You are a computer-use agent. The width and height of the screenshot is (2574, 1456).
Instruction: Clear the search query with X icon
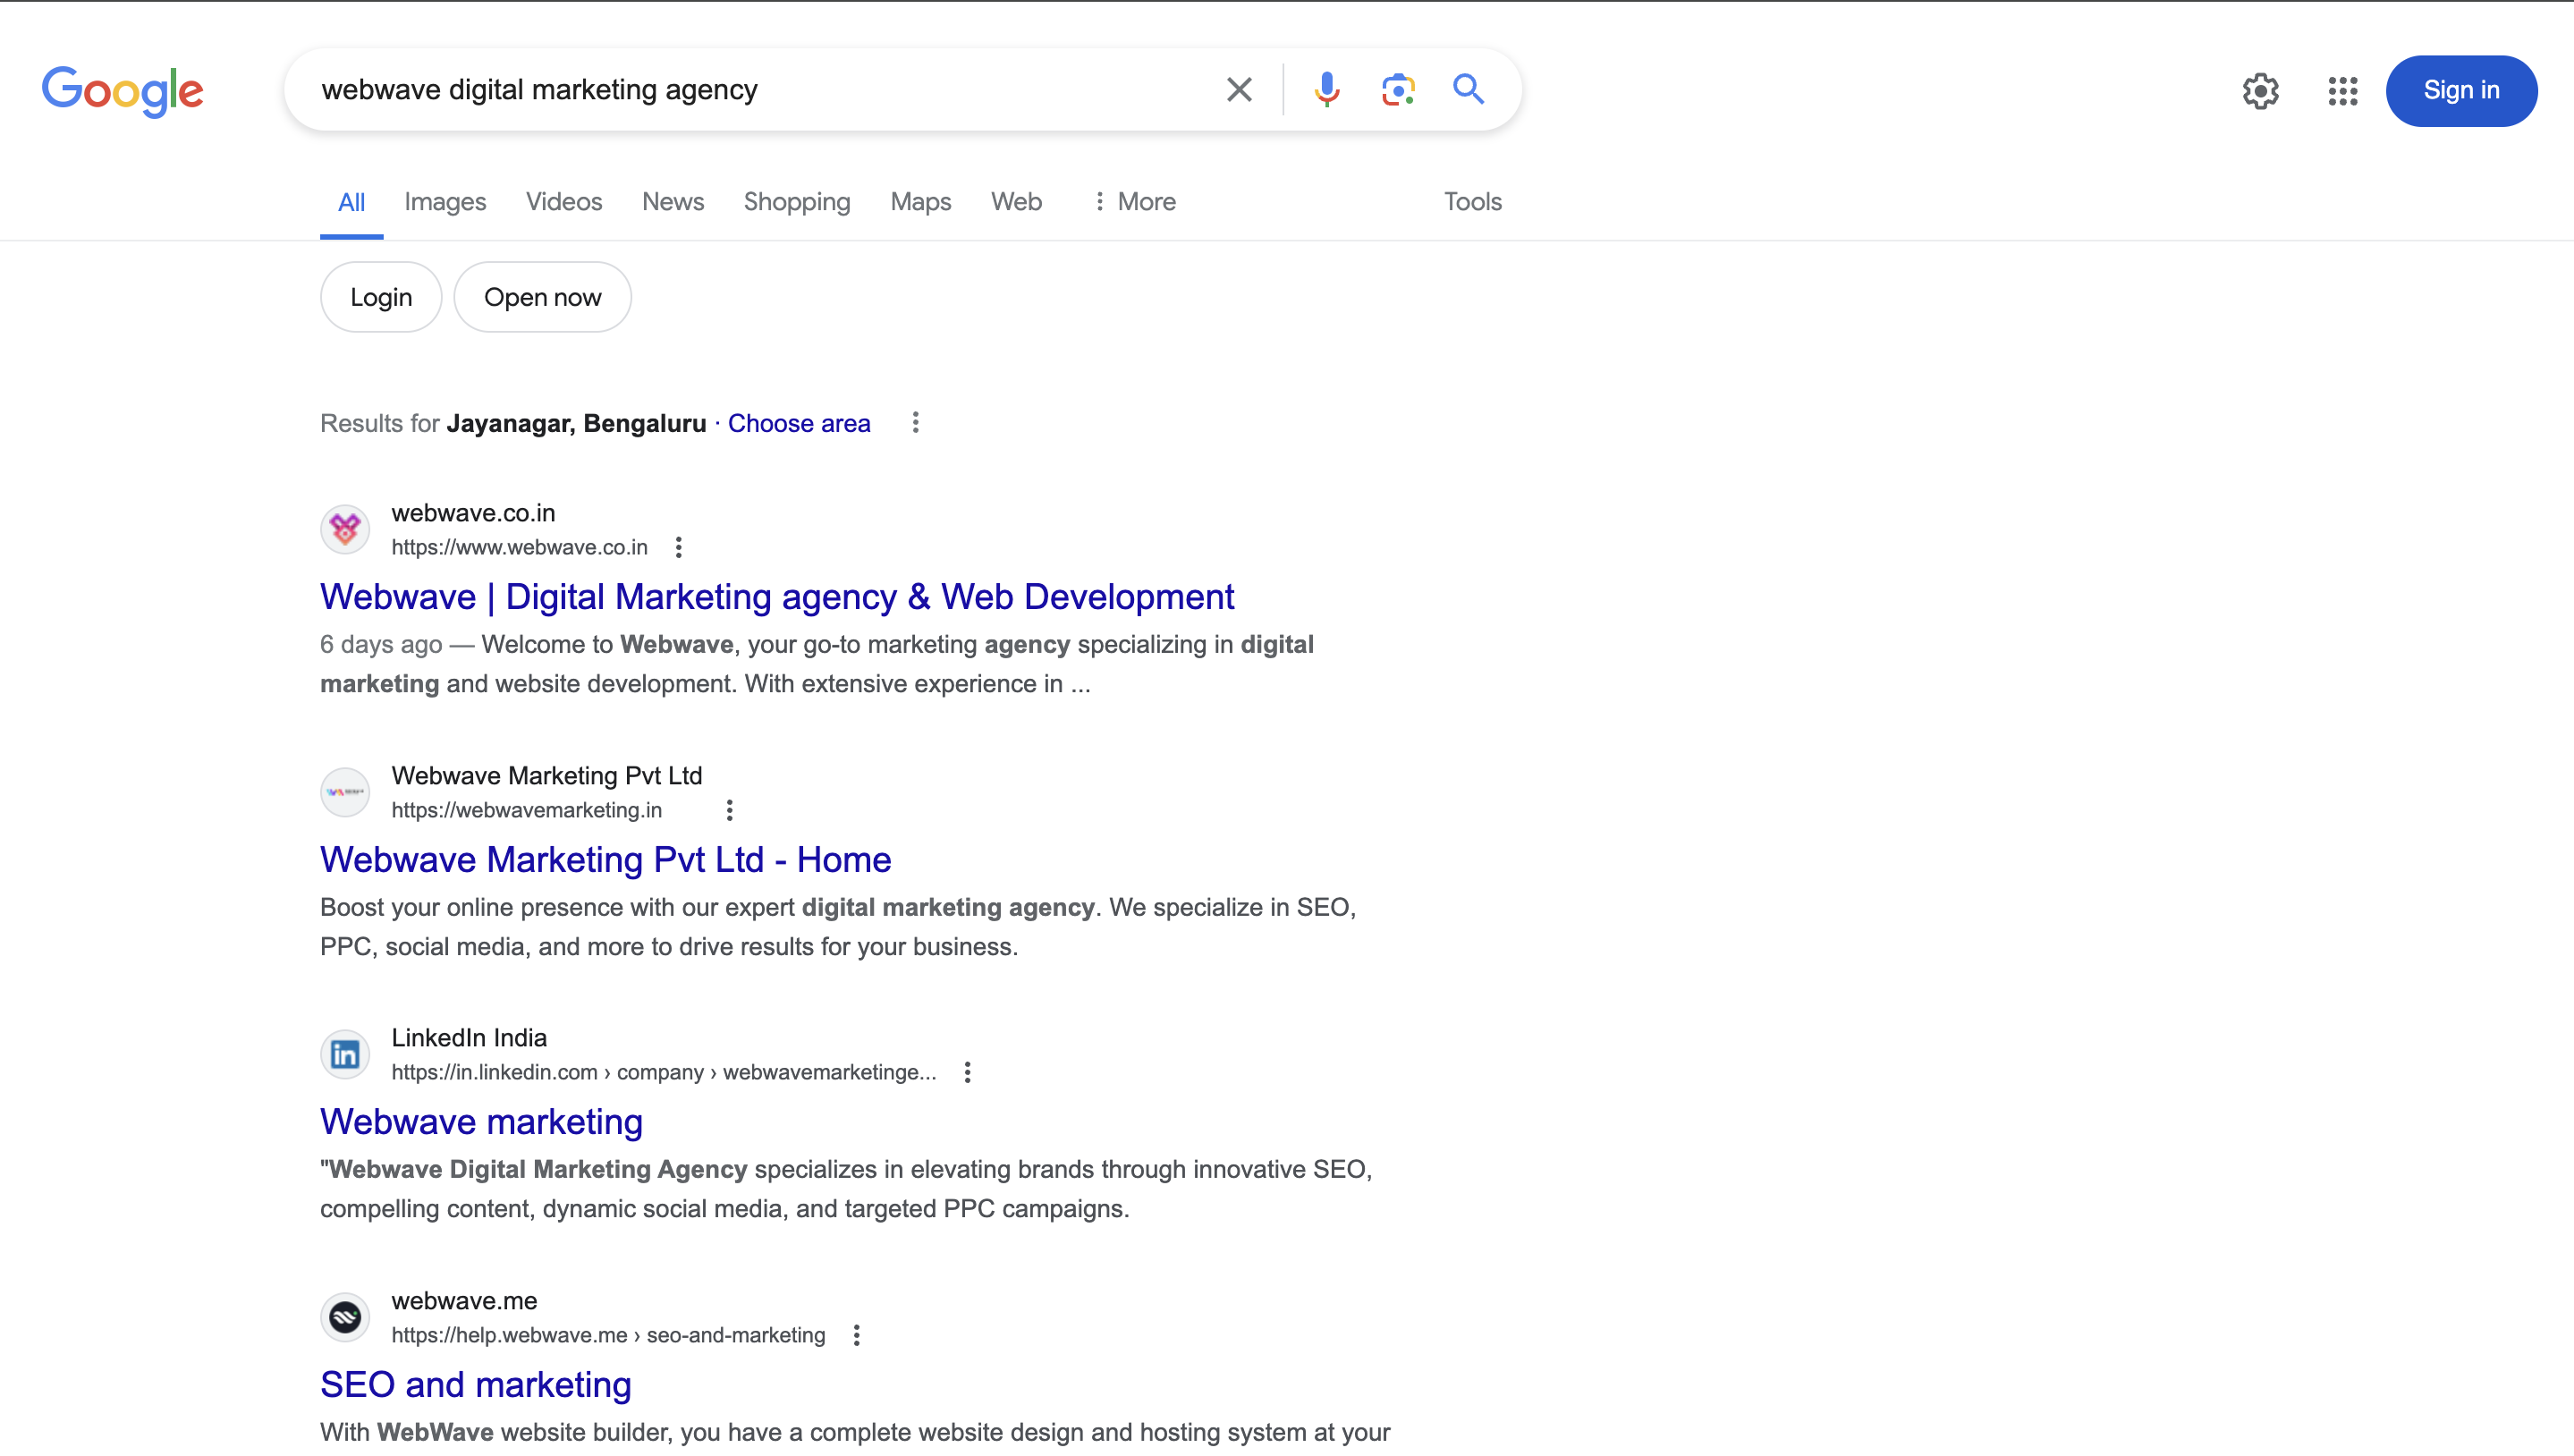tap(1239, 90)
